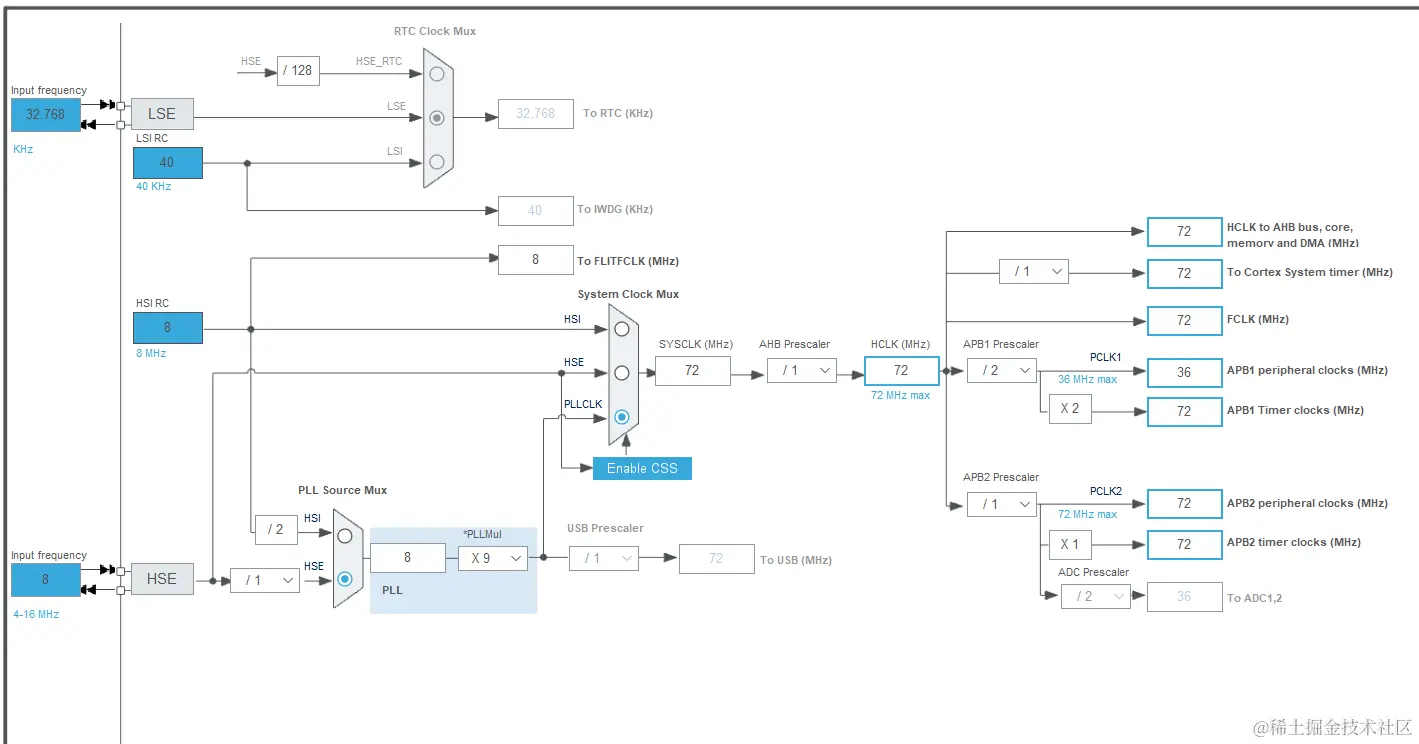The width and height of the screenshot is (1419, 744).
Task: Click the / 2 HSI PLL divider box
Action: 276,530
